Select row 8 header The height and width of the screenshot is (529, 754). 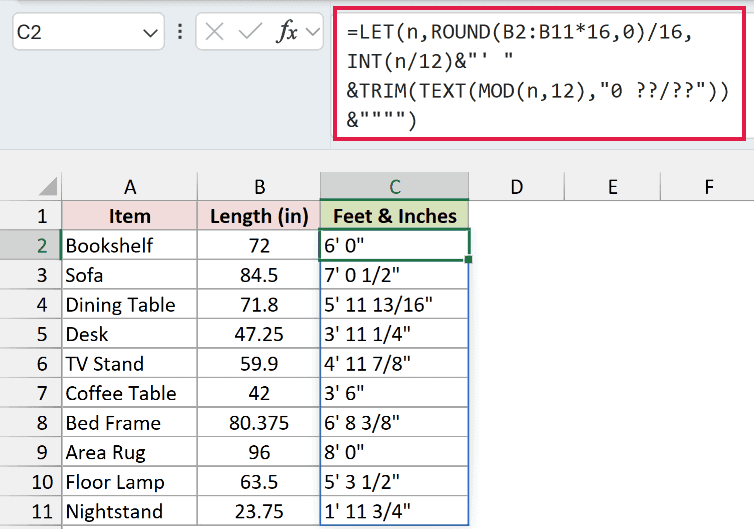click(x=31, y=423)
